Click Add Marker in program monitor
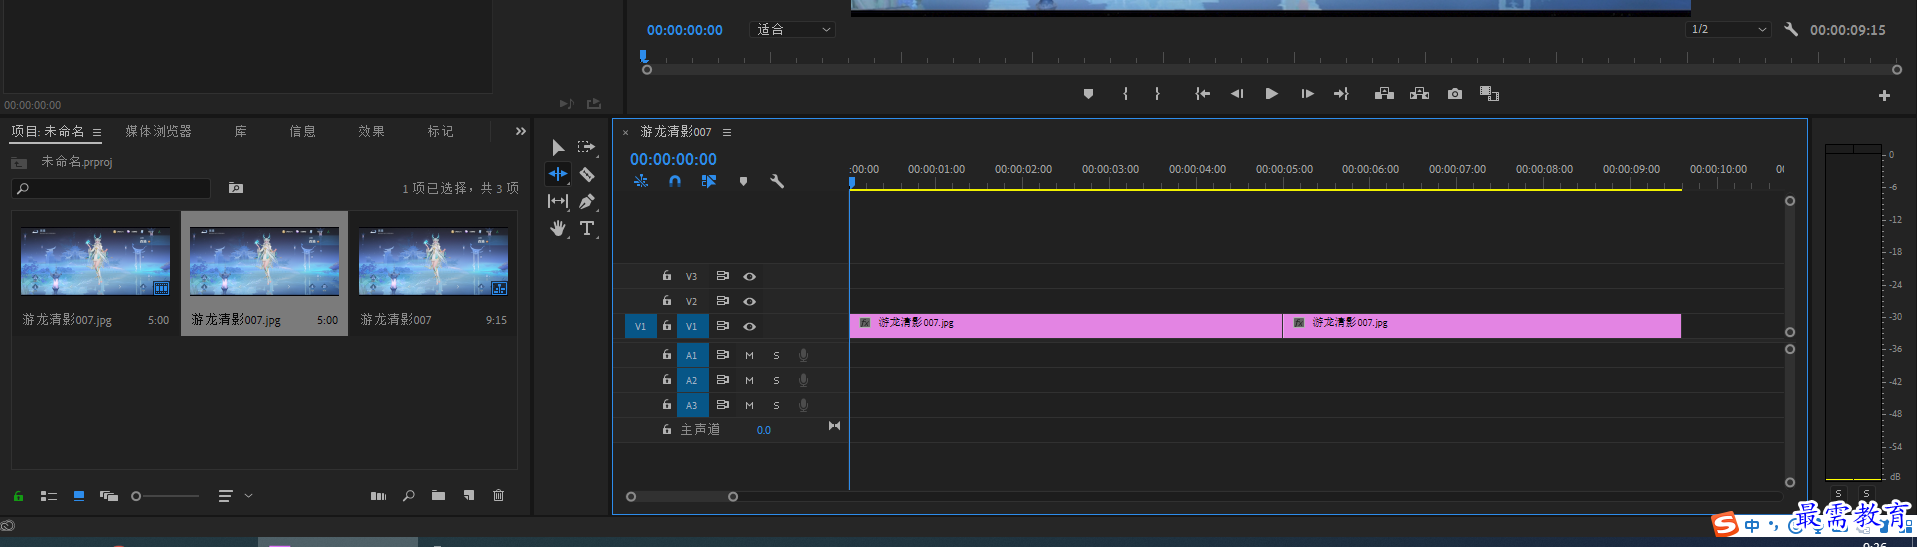Screen dimensions: 1917x547 1088,94
